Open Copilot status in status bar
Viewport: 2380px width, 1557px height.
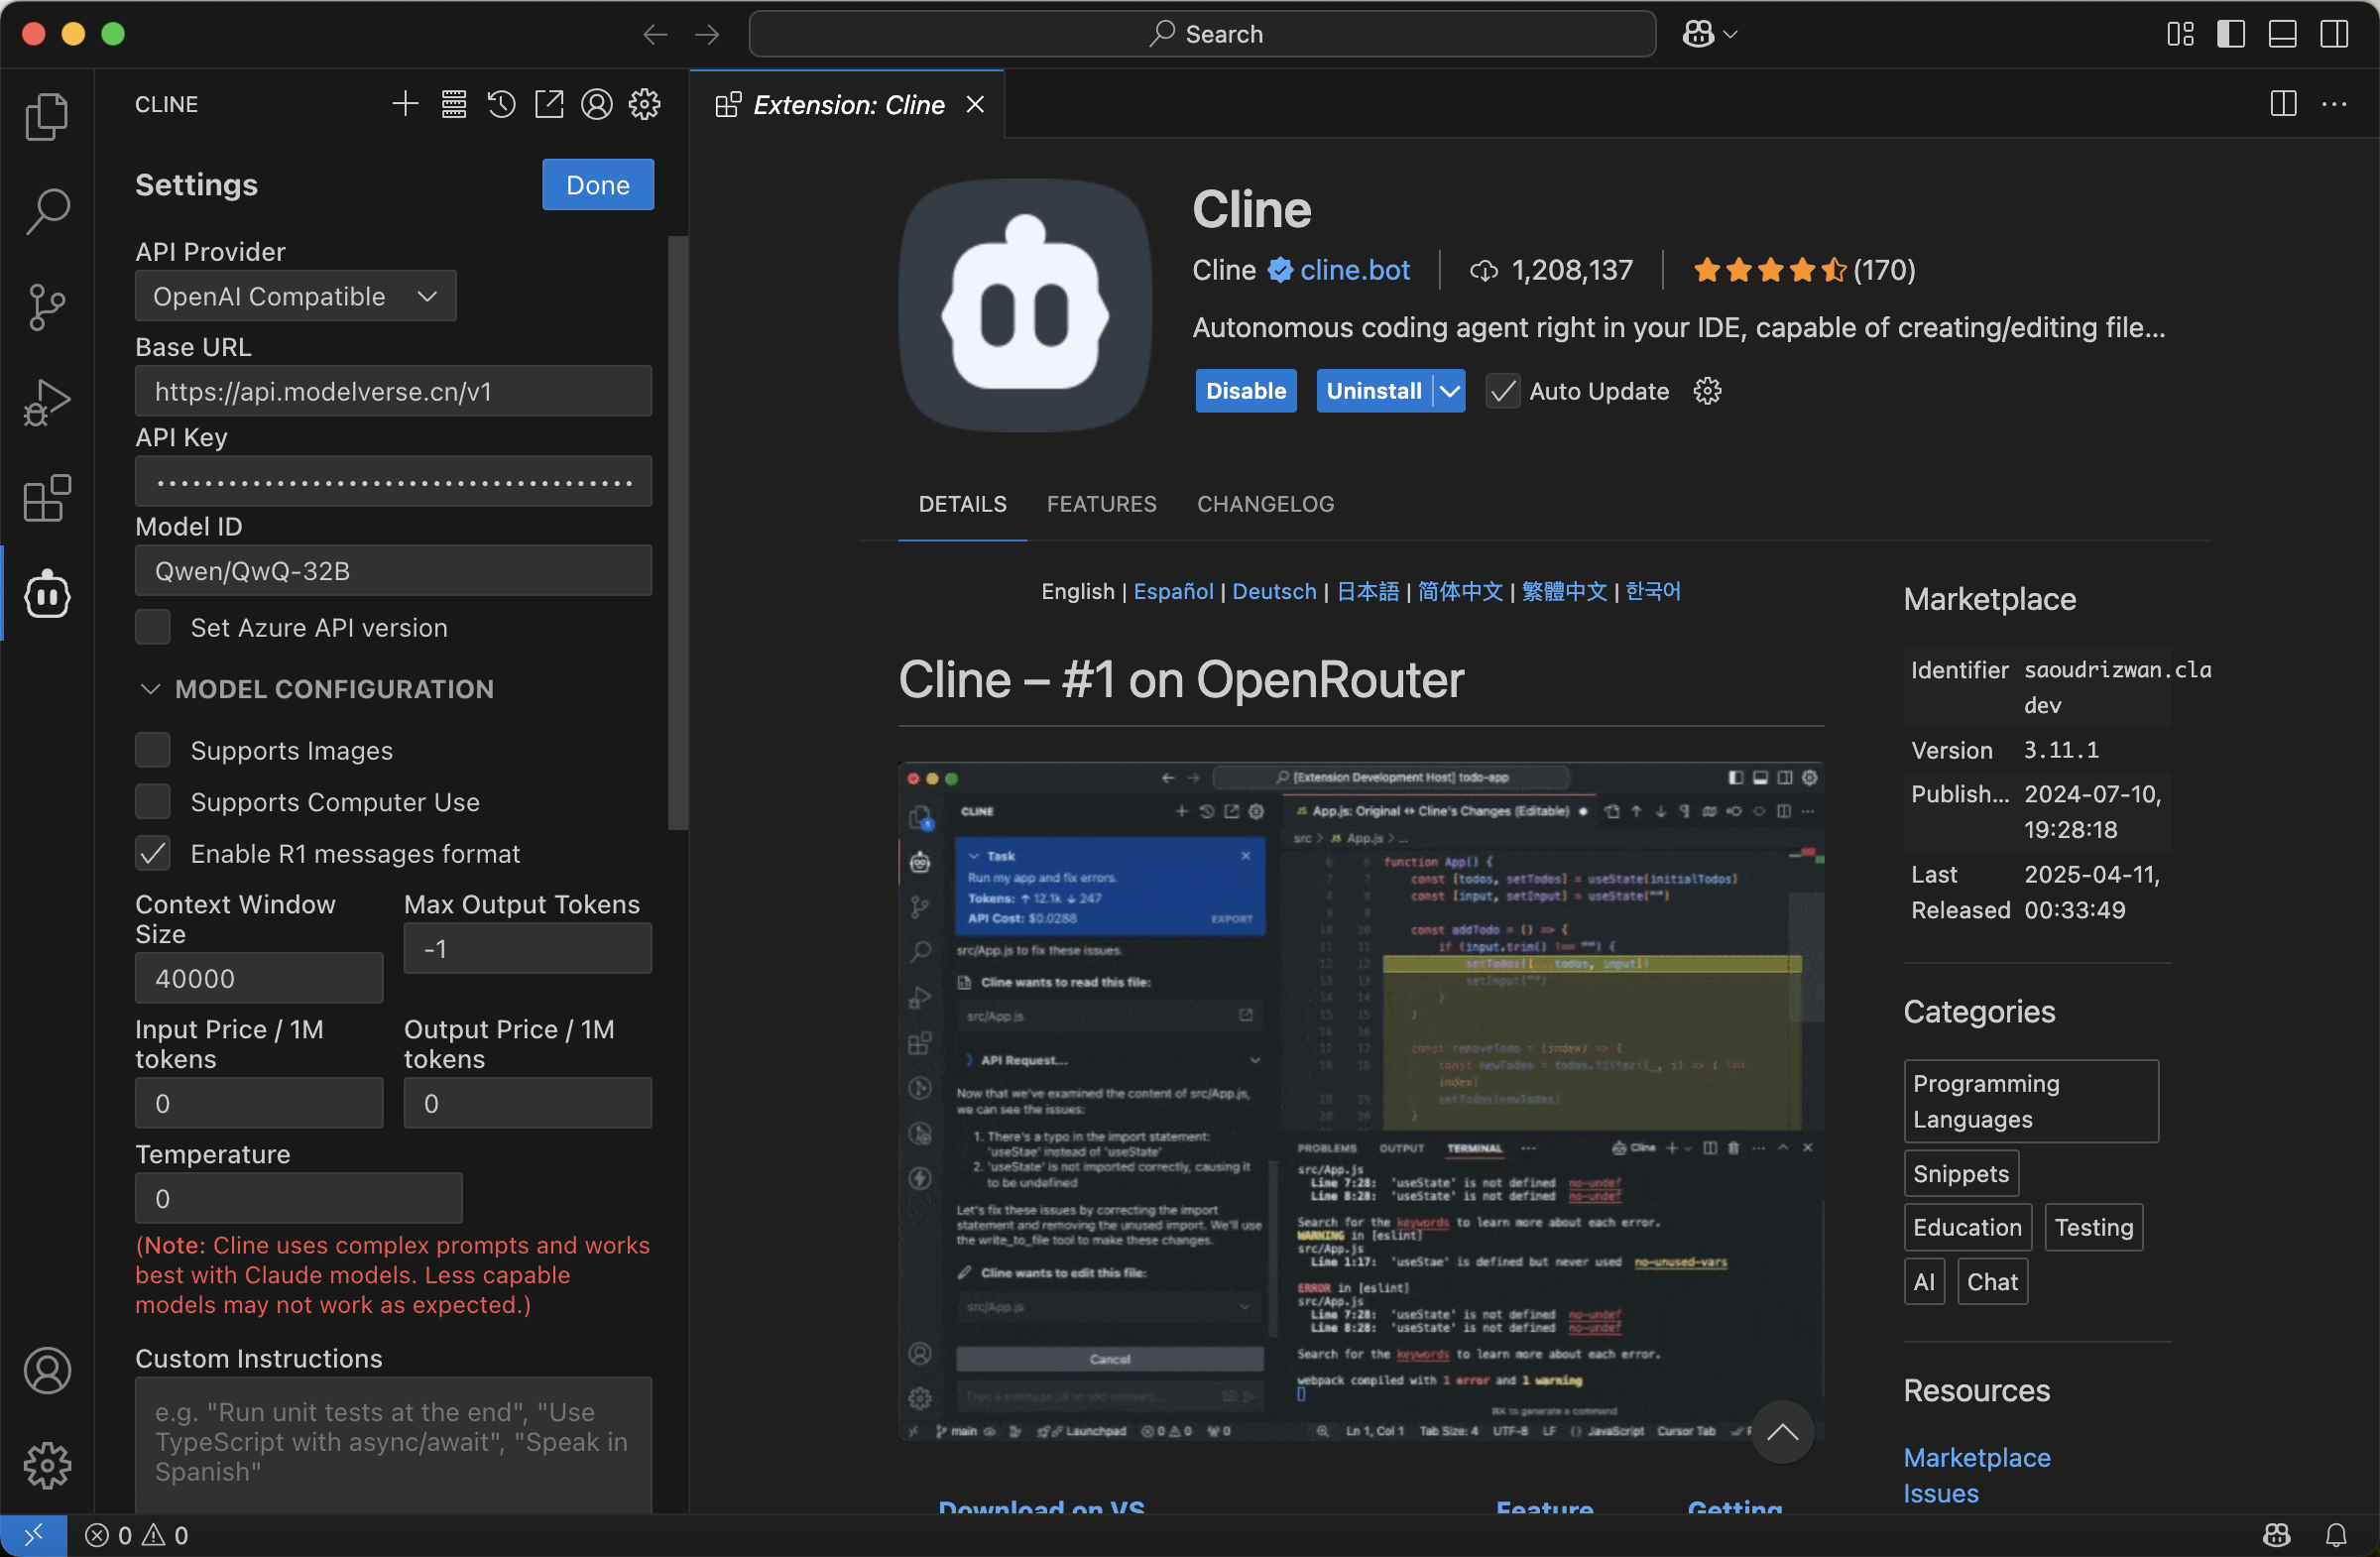tap(2277, 1535)
